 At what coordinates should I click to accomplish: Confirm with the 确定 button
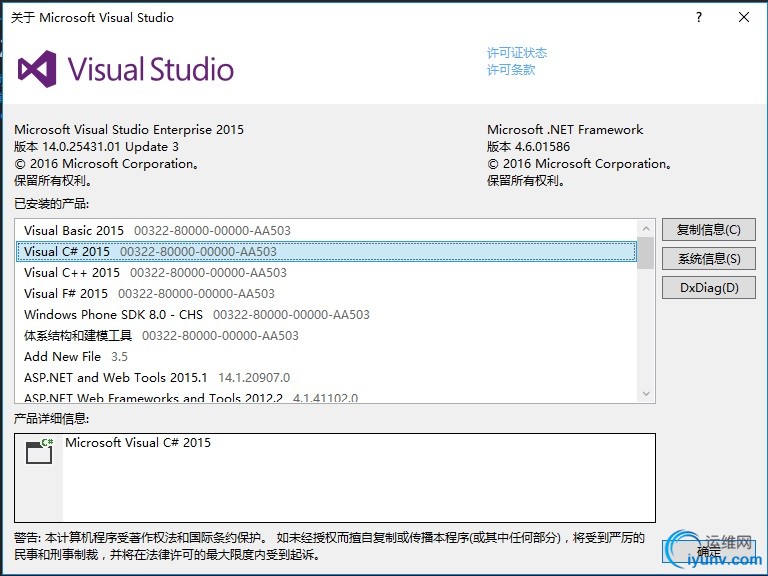[x=709, y=552]
